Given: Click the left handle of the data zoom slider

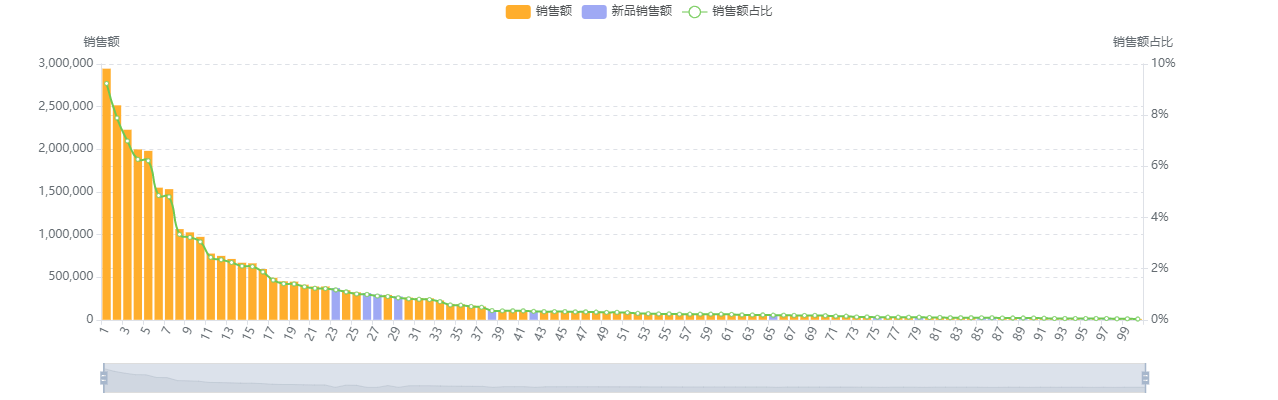Looking at the screenshot, I should 102,377.
